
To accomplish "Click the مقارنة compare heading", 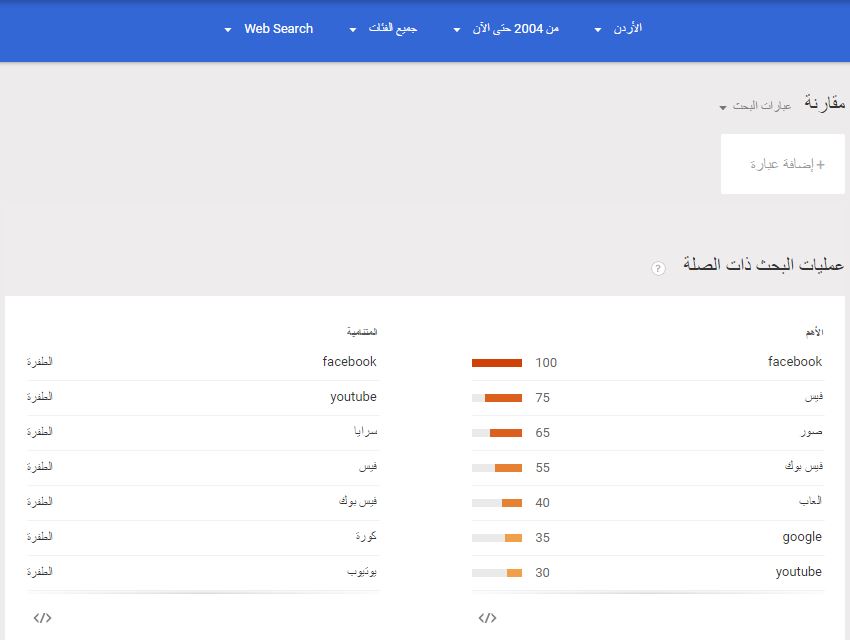I will pyautogui.click(x=825, y=102).
